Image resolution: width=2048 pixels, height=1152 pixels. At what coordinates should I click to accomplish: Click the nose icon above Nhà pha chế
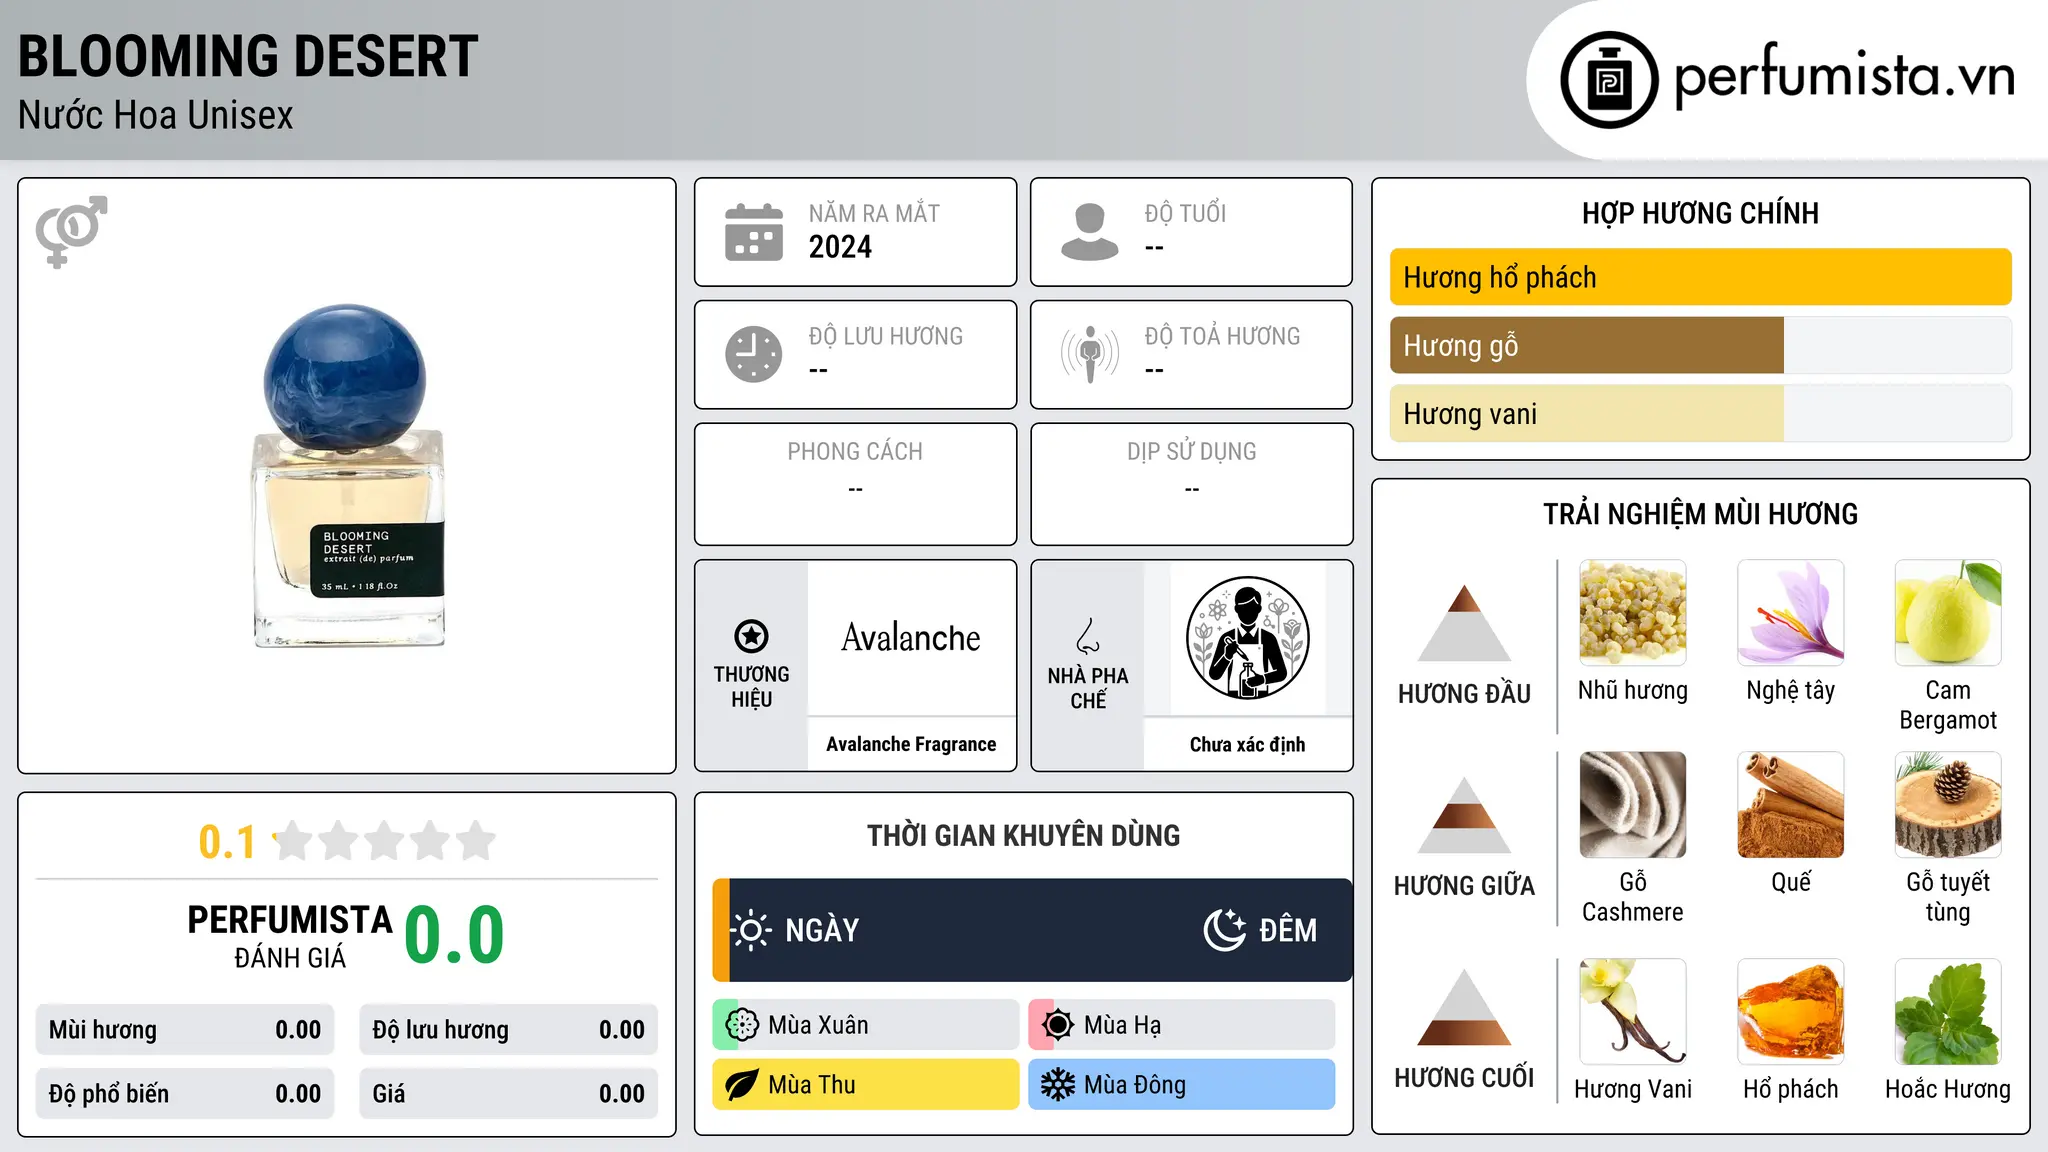(1088, 636)
